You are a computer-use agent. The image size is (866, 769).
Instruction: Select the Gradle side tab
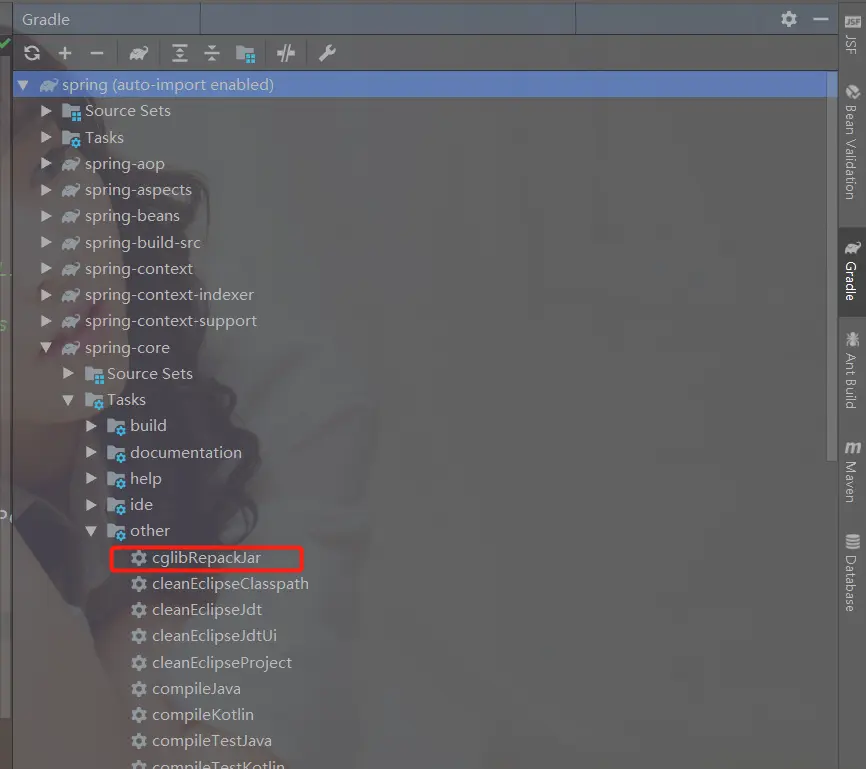pyautogui.click(x=852, y=271)
